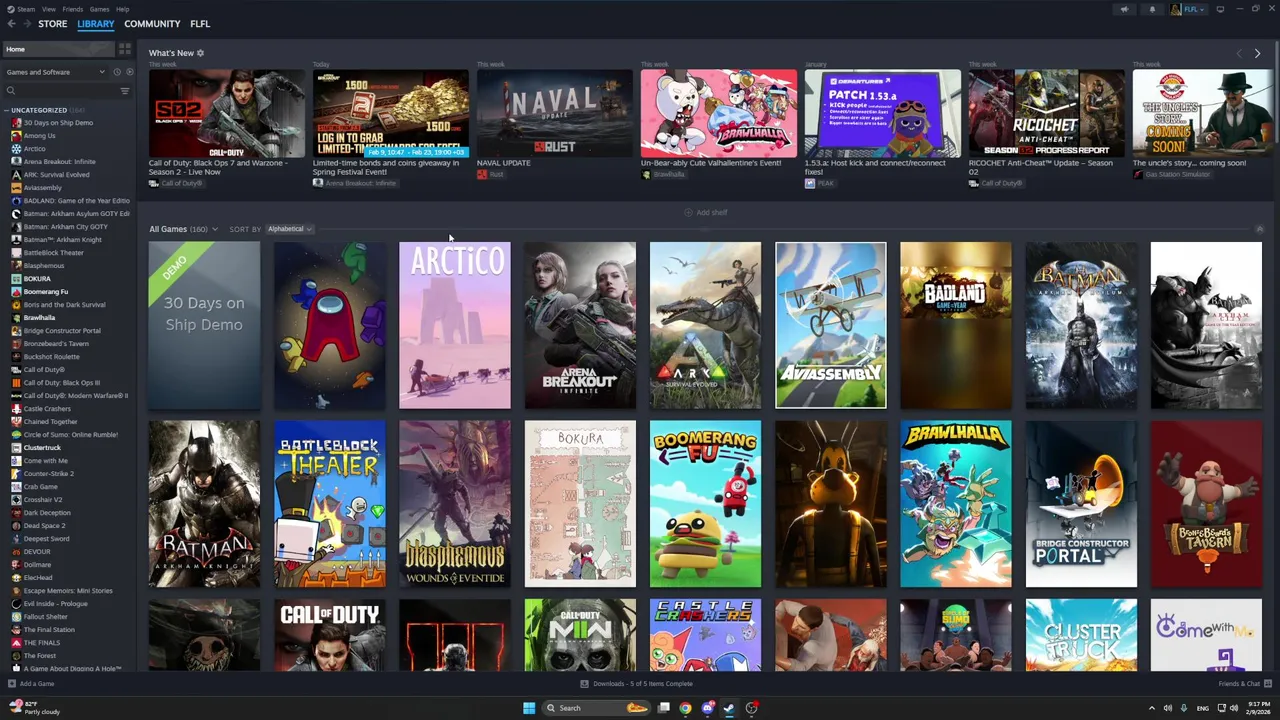This screenshot has width=1280, height=720.
Task: Click the sidebar search magnifier icon
Action: pos(11,91)
